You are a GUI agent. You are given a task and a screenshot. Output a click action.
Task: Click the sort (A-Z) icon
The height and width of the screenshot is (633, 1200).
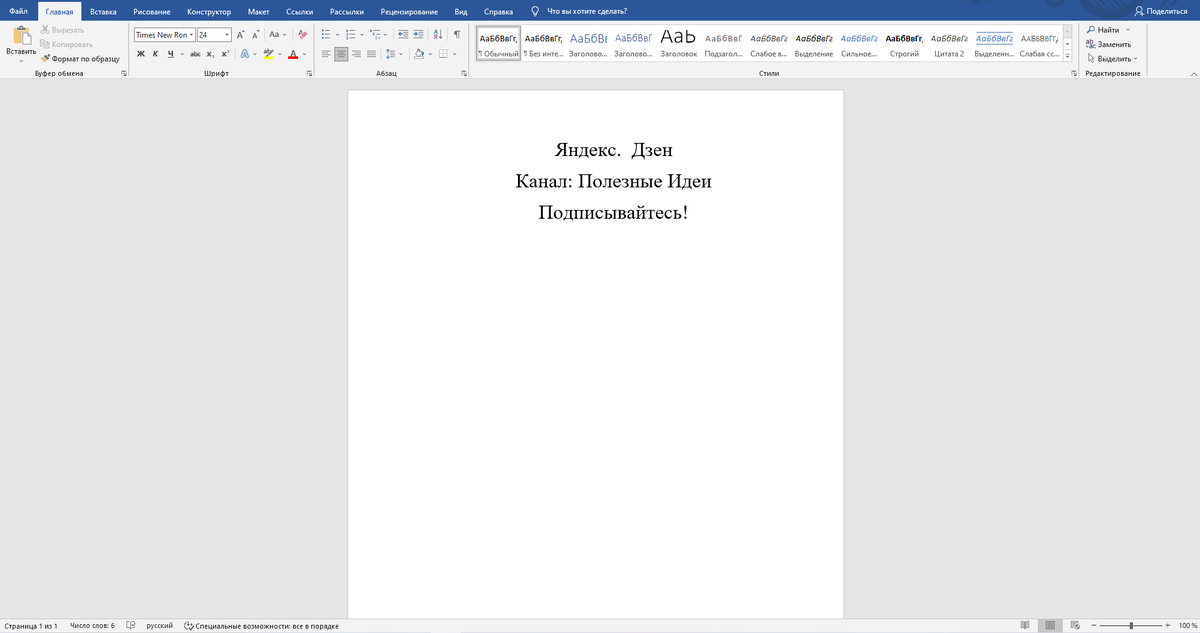(x=438, y=34)
